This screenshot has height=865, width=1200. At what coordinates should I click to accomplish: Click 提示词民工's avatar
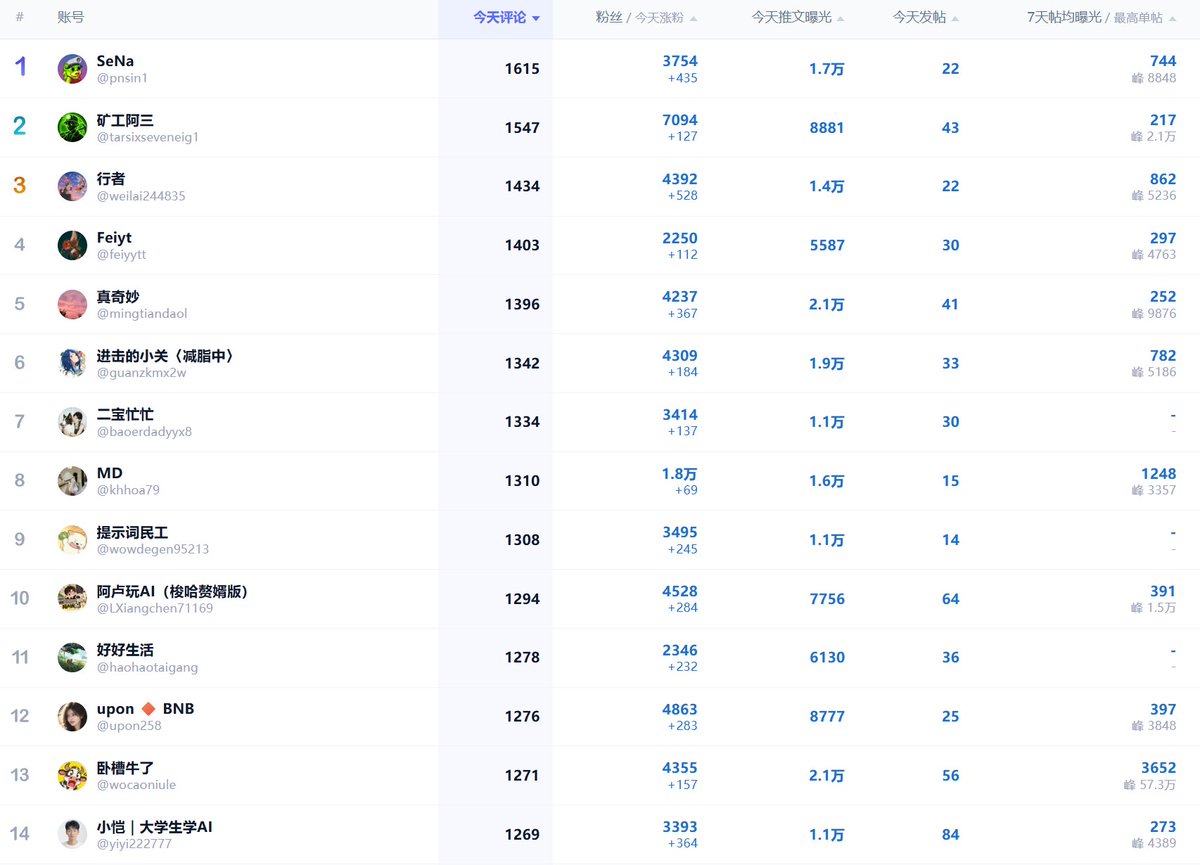point(72,540)
